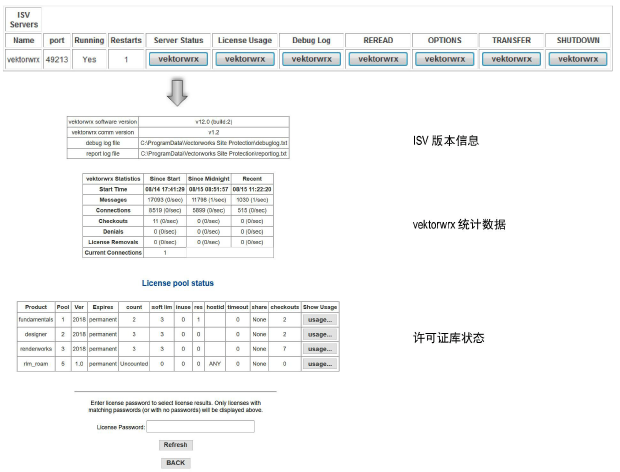Image resolution: width=620 pixels, height=472 pixels.
Task: Show usage for the designer product
Action: [319, 334]
